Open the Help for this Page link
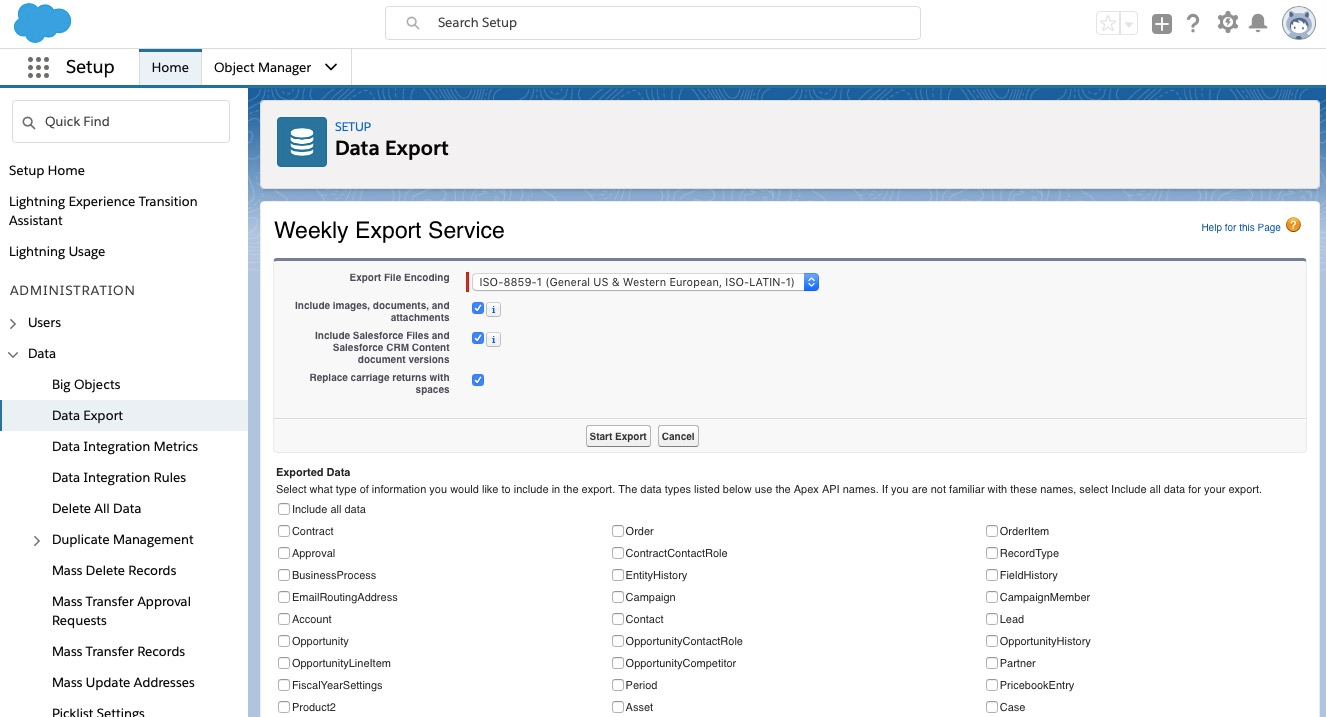Image resolution: width=1326 pixels, height=717 pixels. [x=1241, y=228]
